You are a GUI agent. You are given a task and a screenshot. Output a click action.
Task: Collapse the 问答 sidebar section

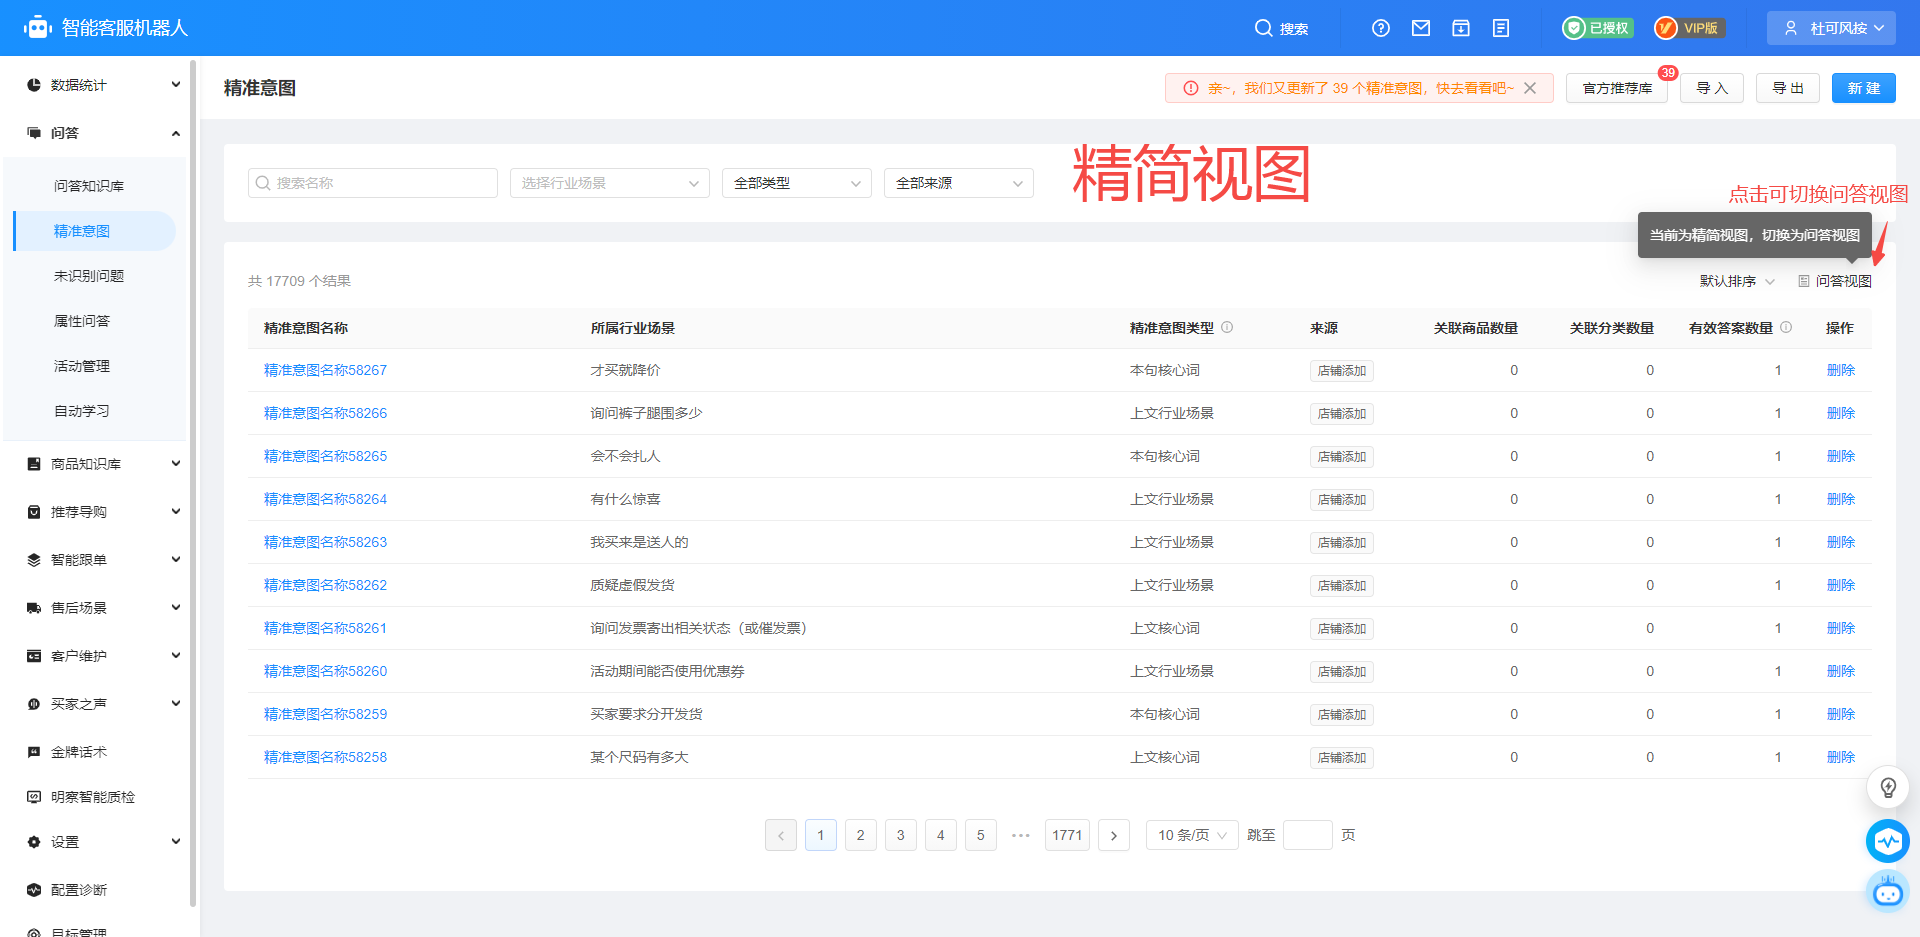click(176, 133)
